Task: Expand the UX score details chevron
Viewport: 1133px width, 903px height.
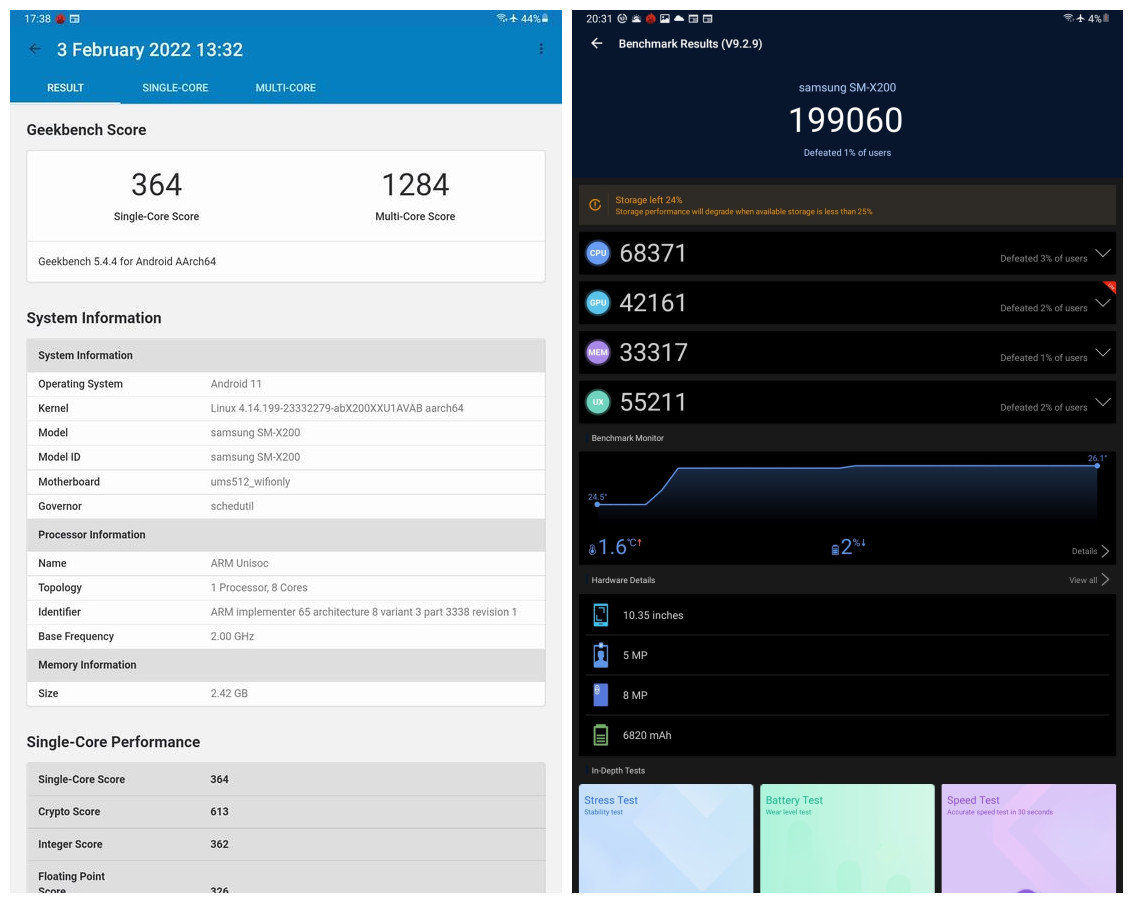Action: click(1102, 402)
